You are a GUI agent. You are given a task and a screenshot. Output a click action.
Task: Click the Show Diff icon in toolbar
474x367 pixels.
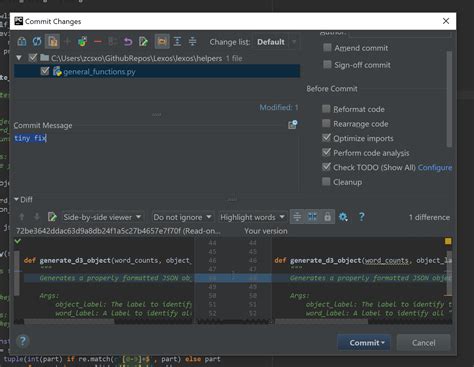[x=22, y=42]
